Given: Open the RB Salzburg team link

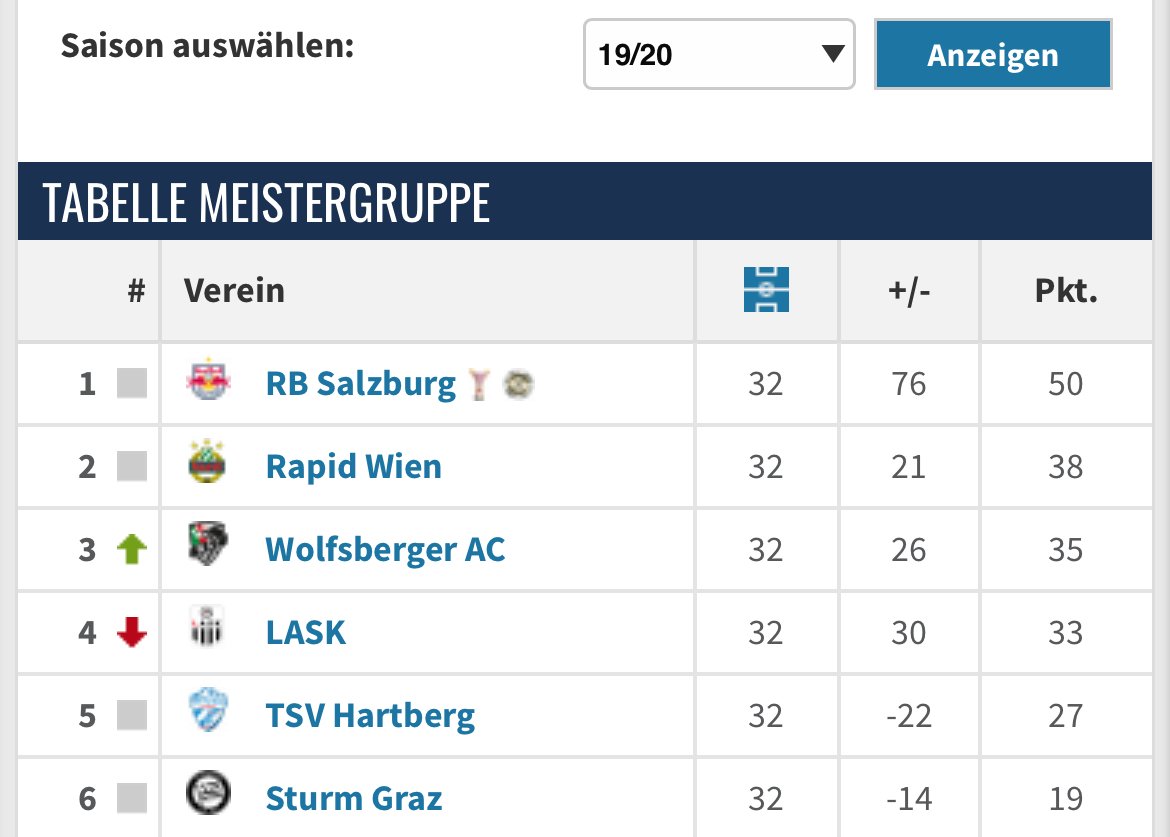Looking at the screenshot, I should click(x=360, y=384).
